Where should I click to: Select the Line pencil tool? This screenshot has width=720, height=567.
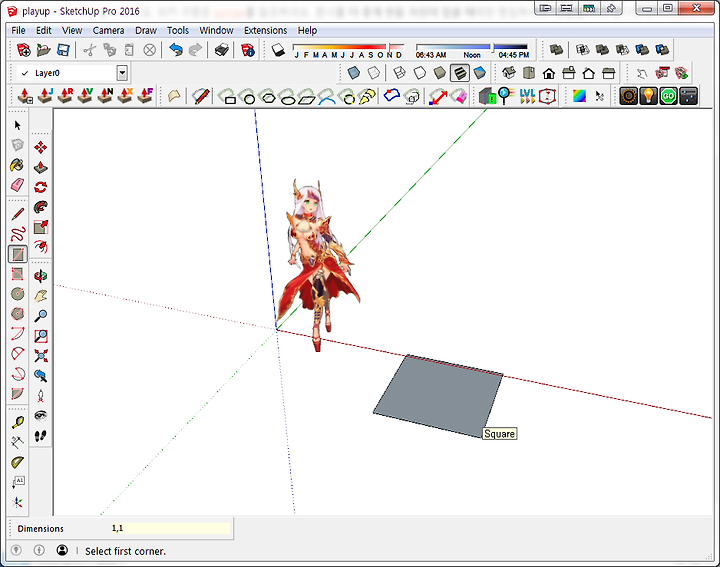pyautogui.click(x=17, y=214)
